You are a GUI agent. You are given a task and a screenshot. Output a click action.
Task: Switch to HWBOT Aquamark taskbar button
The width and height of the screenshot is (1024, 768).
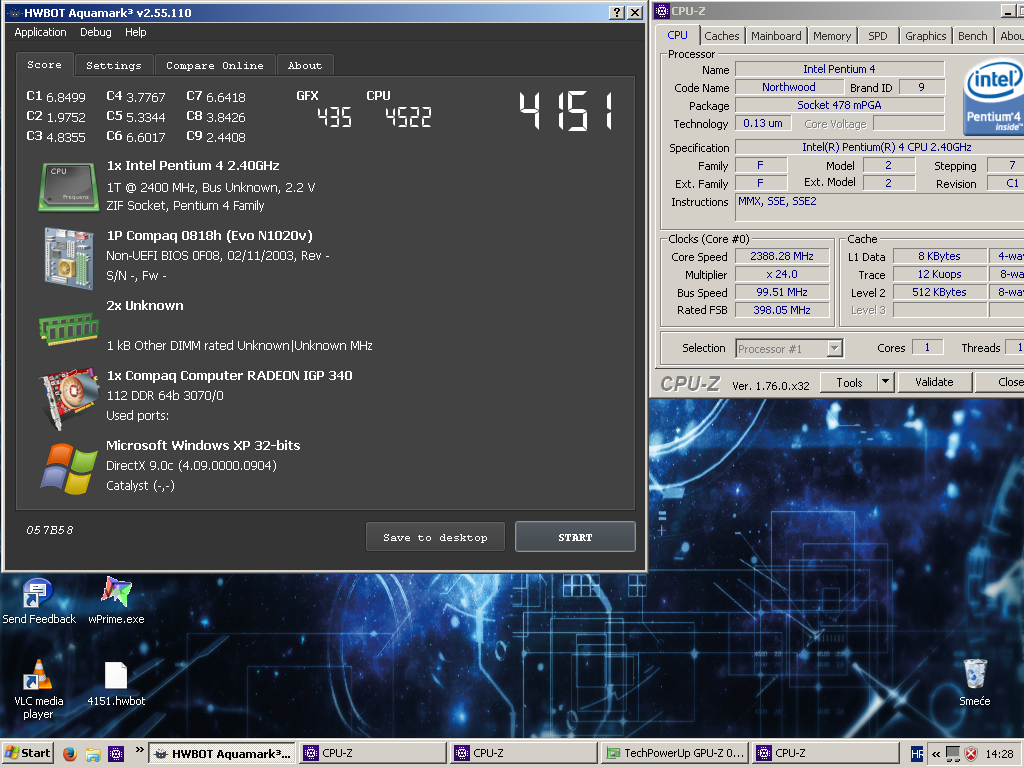pos(222,753)
